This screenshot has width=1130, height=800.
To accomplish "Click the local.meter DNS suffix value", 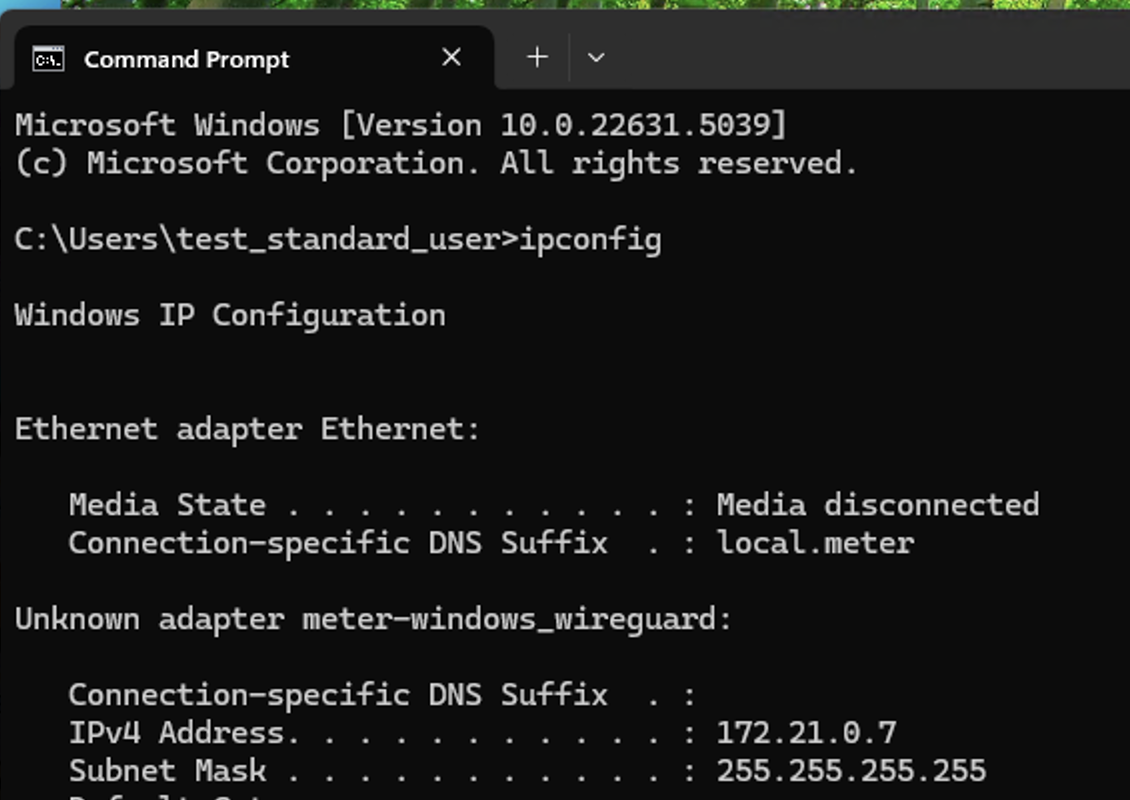I will 815,543.
